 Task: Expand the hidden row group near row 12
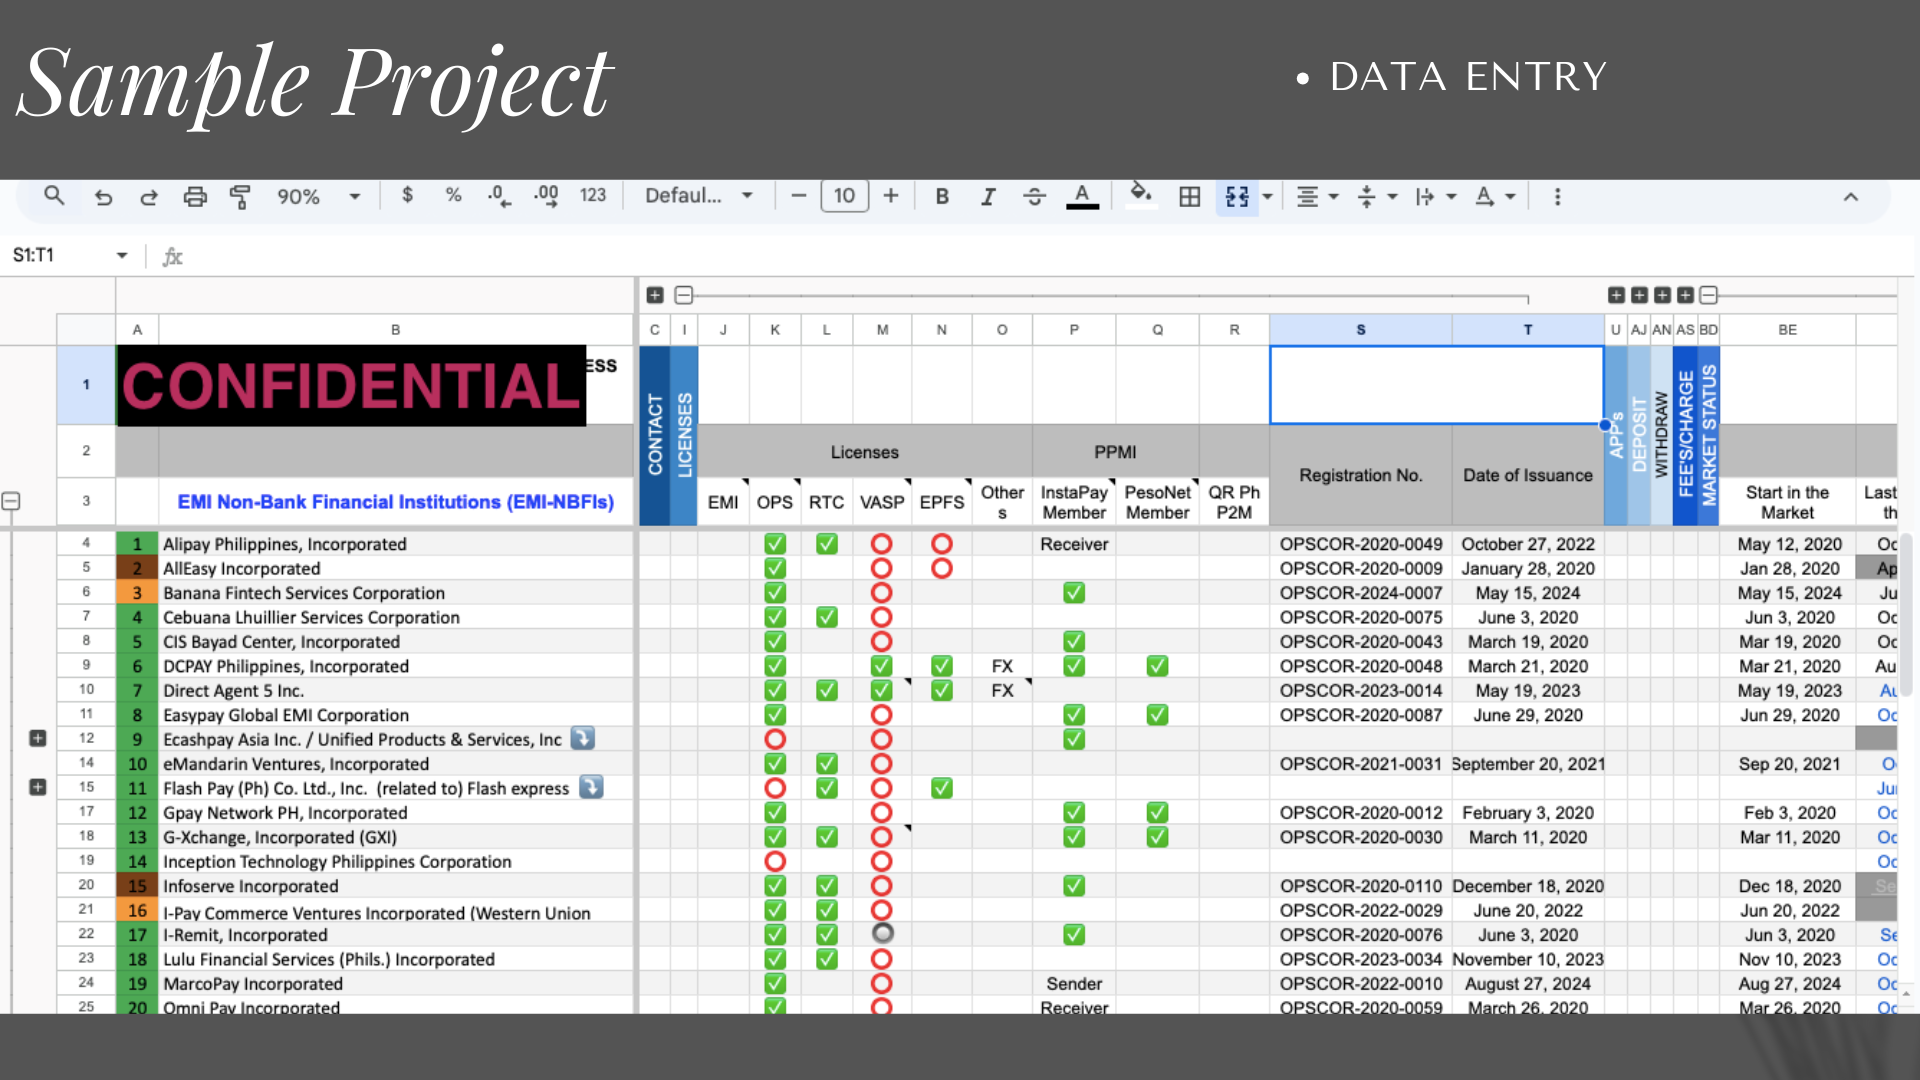click(x=38, y=738)
